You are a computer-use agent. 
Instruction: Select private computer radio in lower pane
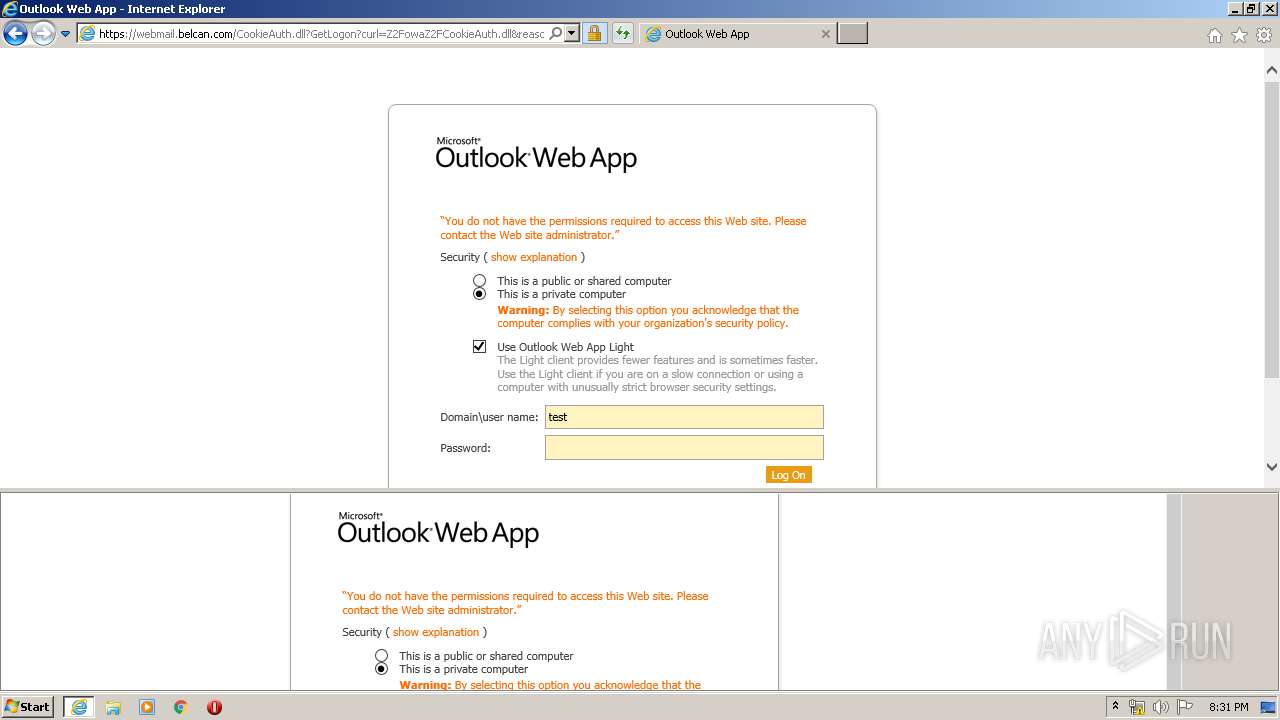(382, 669)
